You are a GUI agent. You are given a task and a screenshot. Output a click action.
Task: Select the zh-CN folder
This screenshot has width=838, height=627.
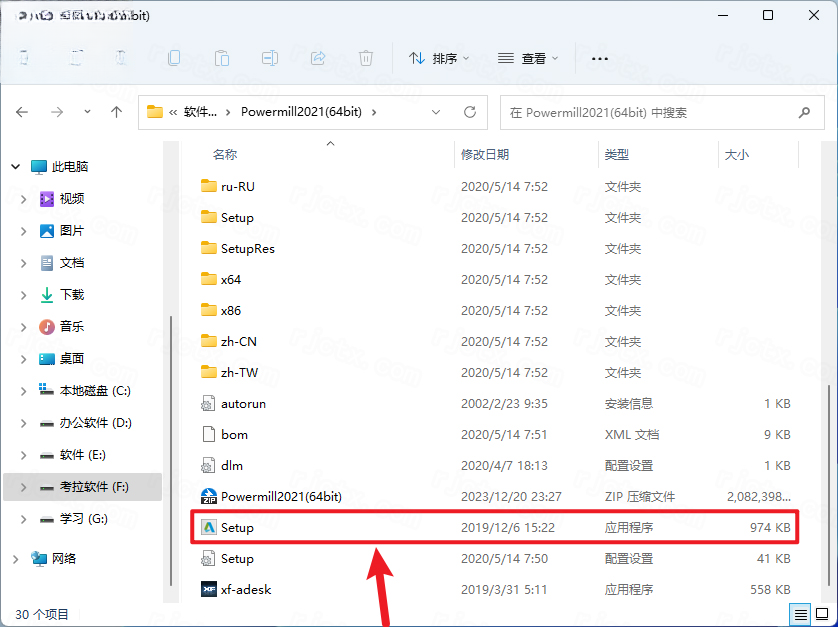238,342
